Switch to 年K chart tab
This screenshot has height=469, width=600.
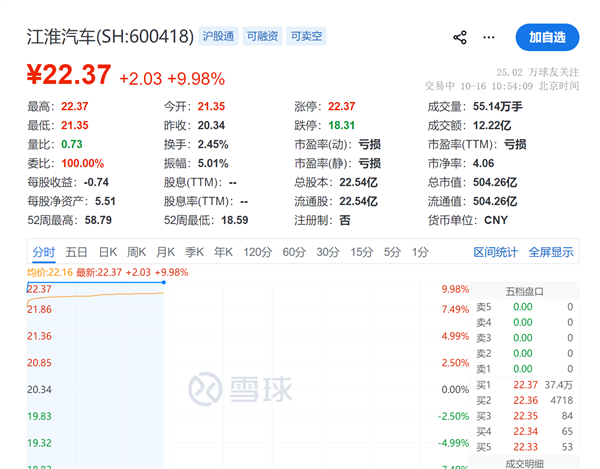click(x=223, y=252)
